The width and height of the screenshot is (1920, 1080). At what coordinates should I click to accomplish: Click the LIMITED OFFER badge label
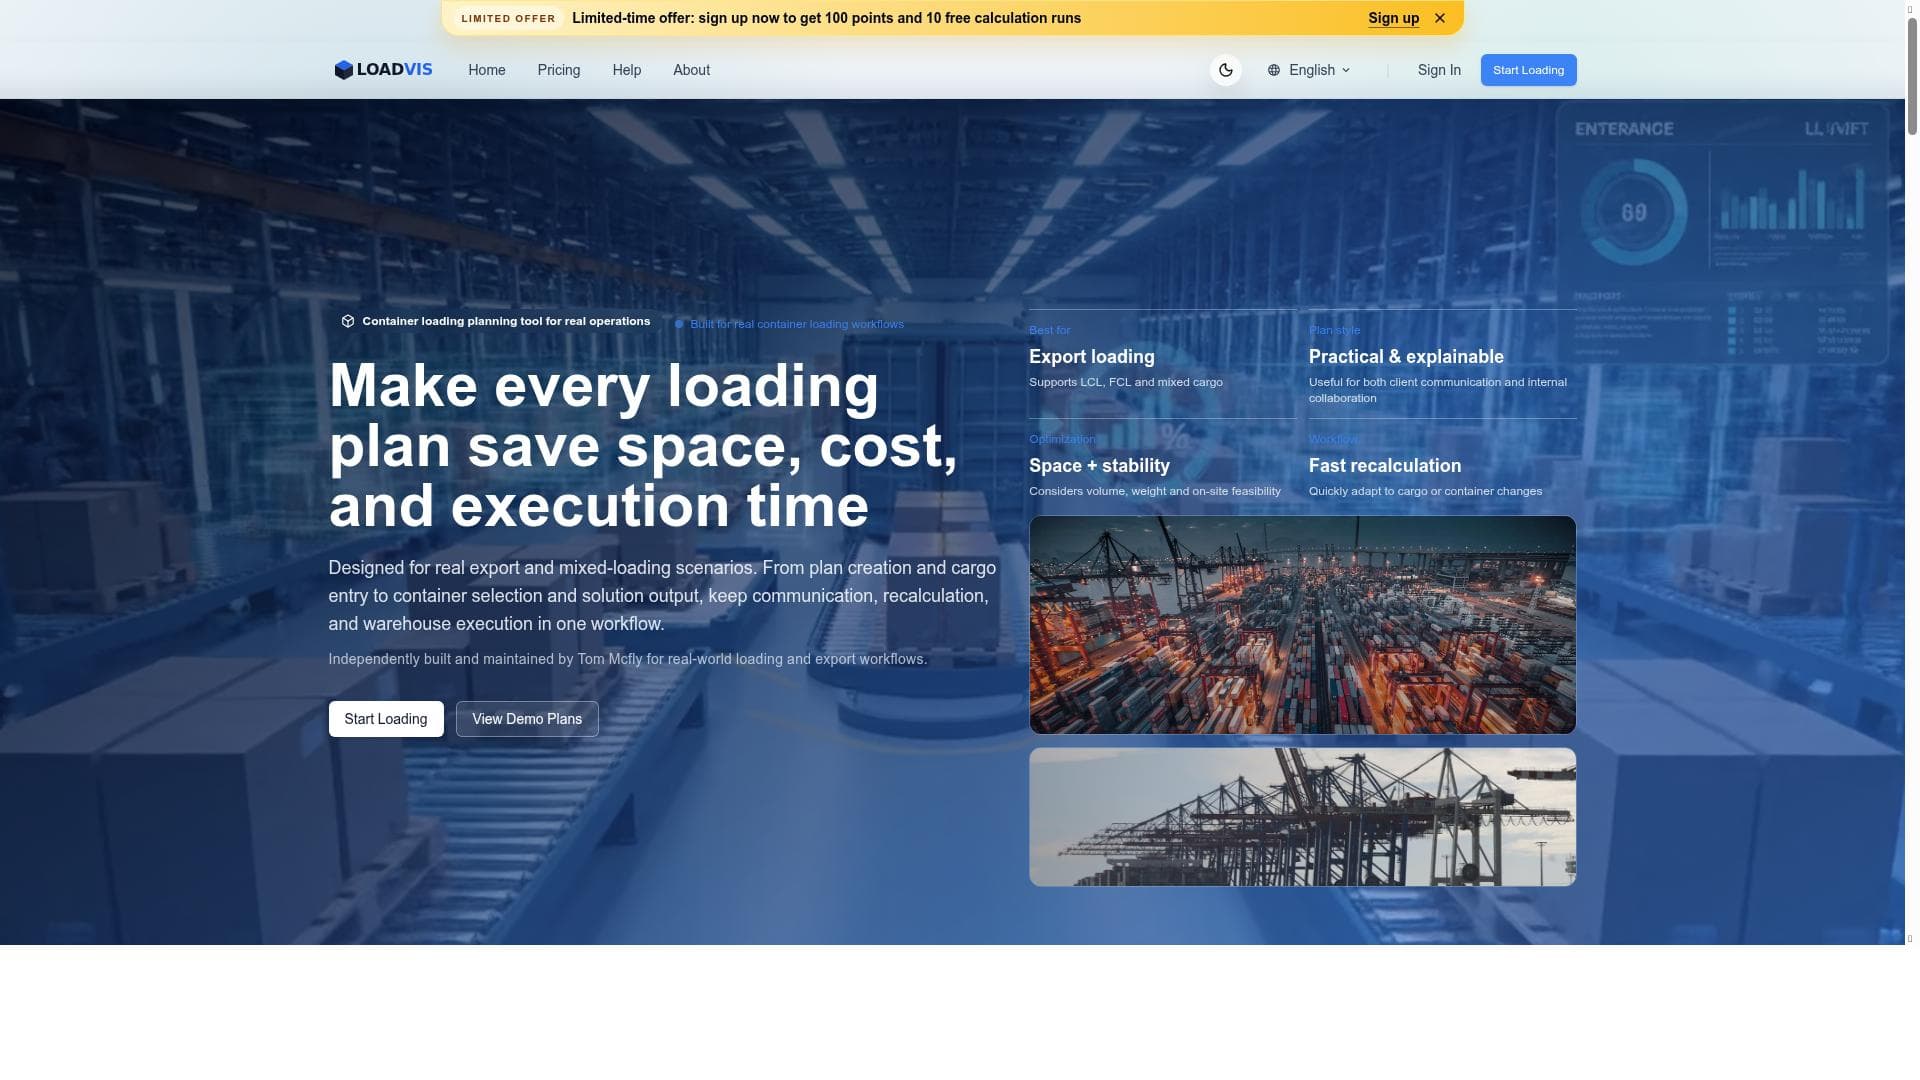click(508, 18)
